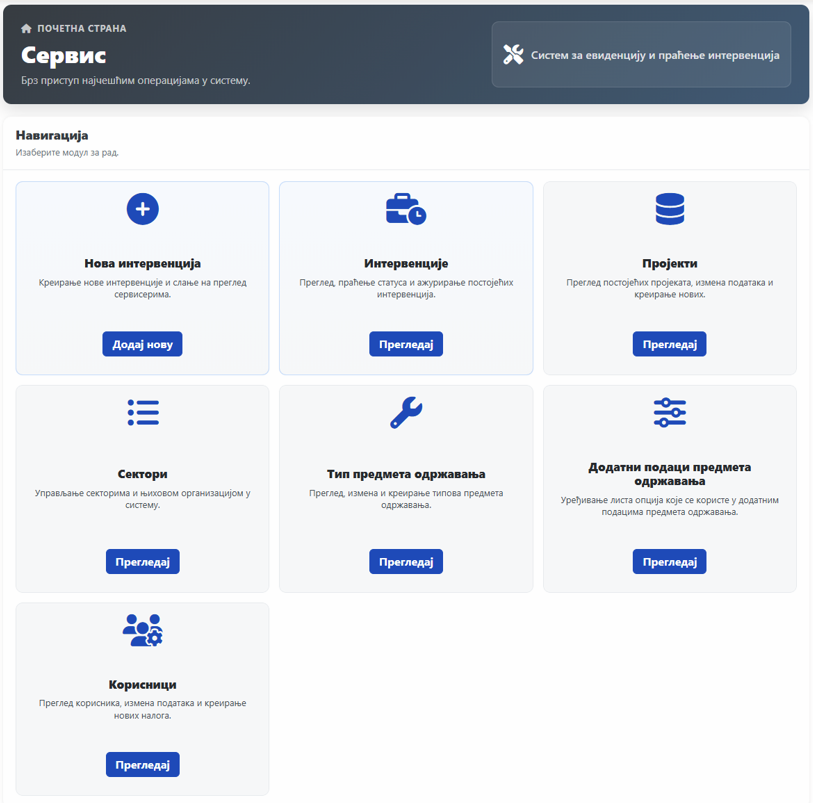This screenshot has width=813, height=803.
Task: Click the plus circle icon for Нова интервенција
Action: pyautogui.click(x=143, y=209)
